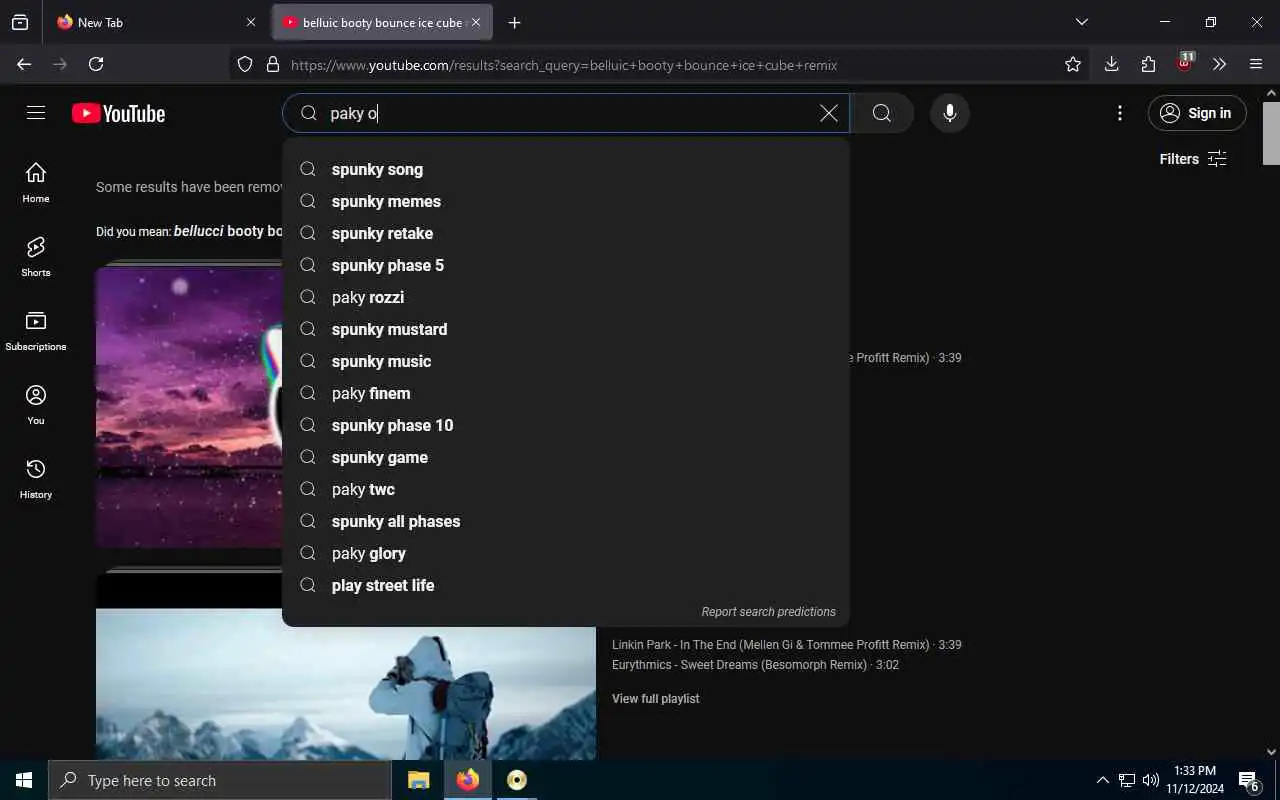Viewport: 1280px width, 800px height.
Task: Choose suggestion "spunky phase 10"
Action: [x=566, y=425]
